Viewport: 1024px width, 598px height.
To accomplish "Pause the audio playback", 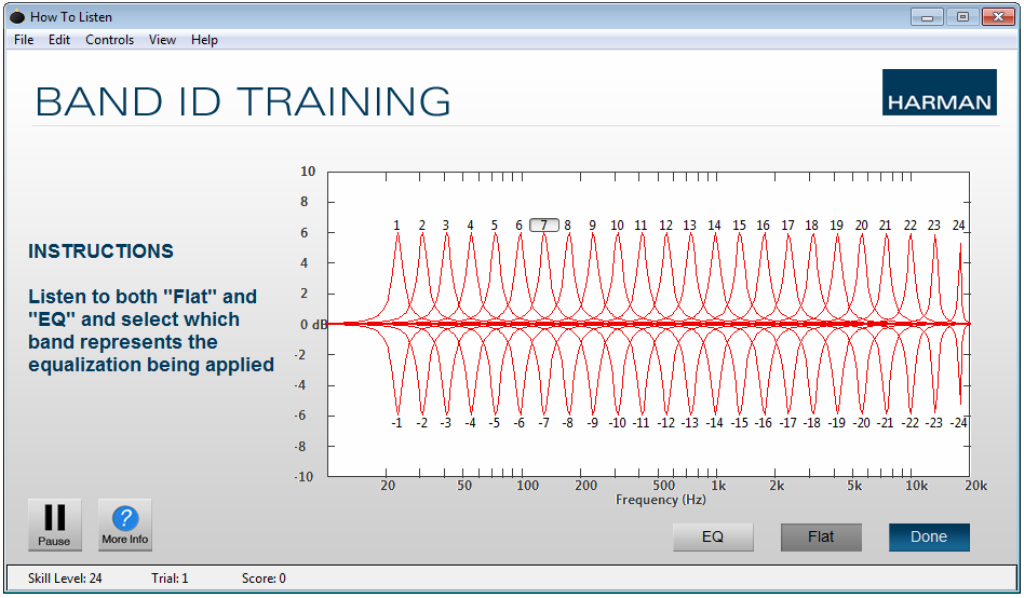I will coord(54,524).
